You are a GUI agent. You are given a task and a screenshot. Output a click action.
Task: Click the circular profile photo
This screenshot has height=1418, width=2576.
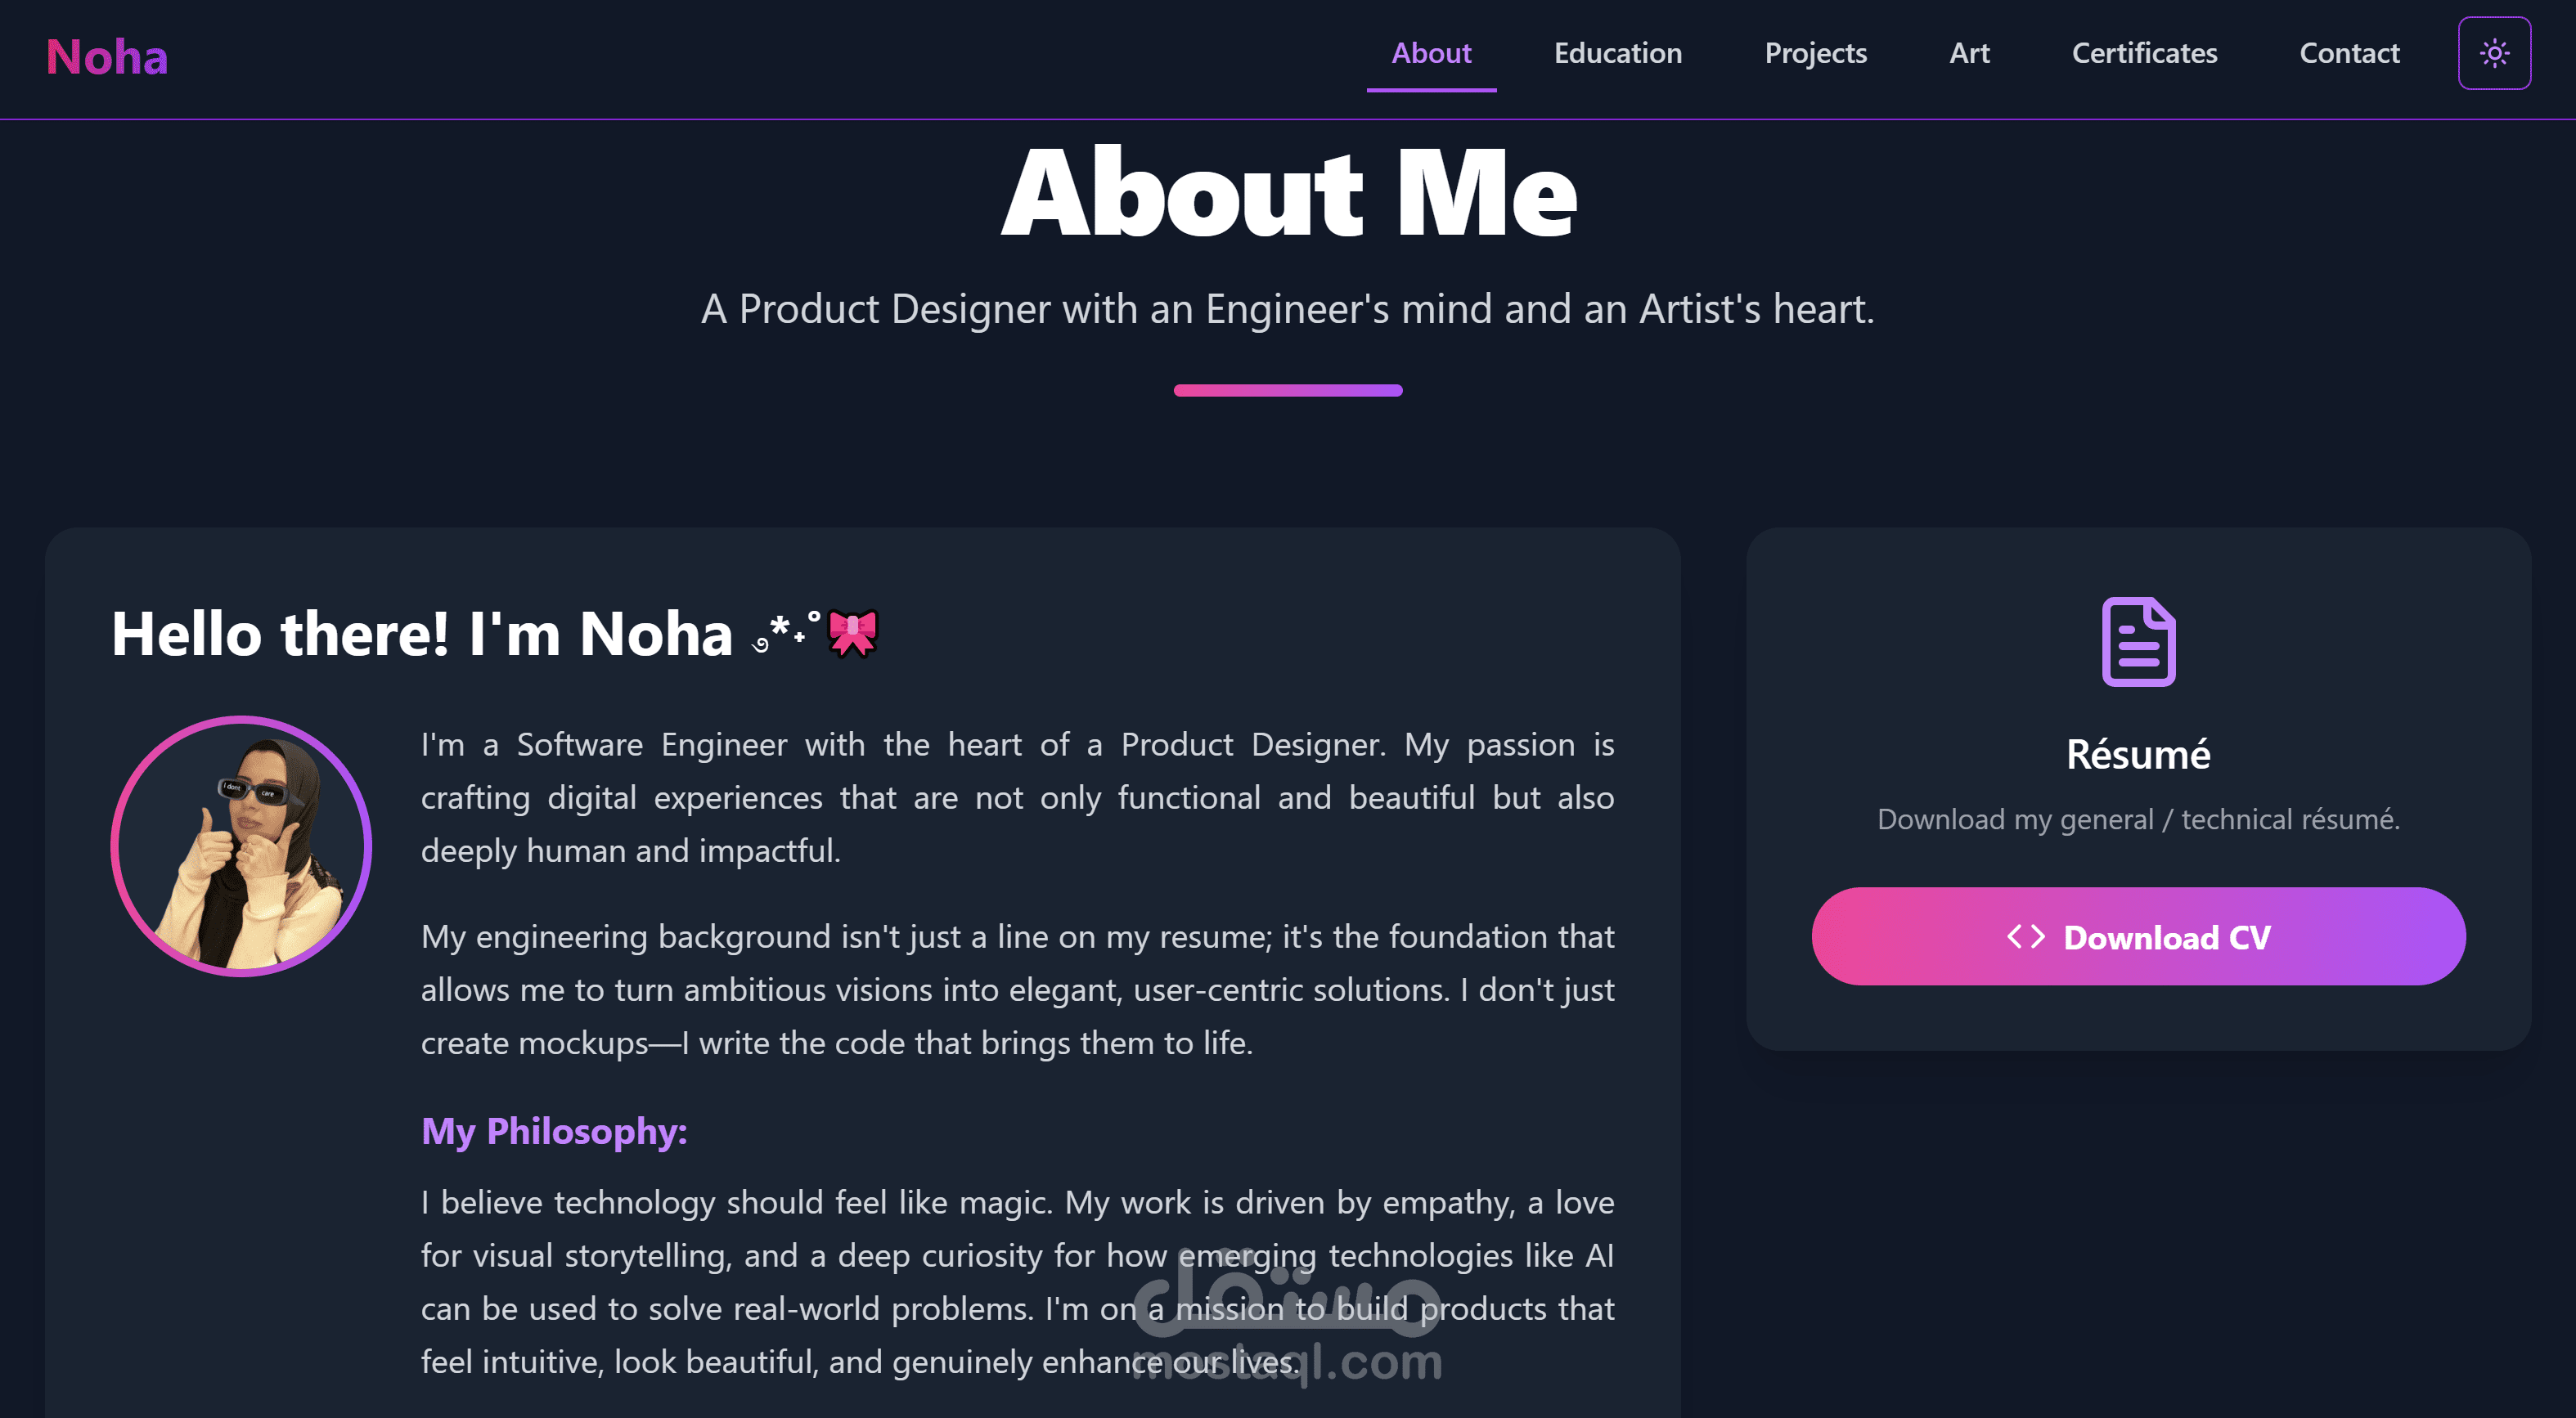[241, 846]
